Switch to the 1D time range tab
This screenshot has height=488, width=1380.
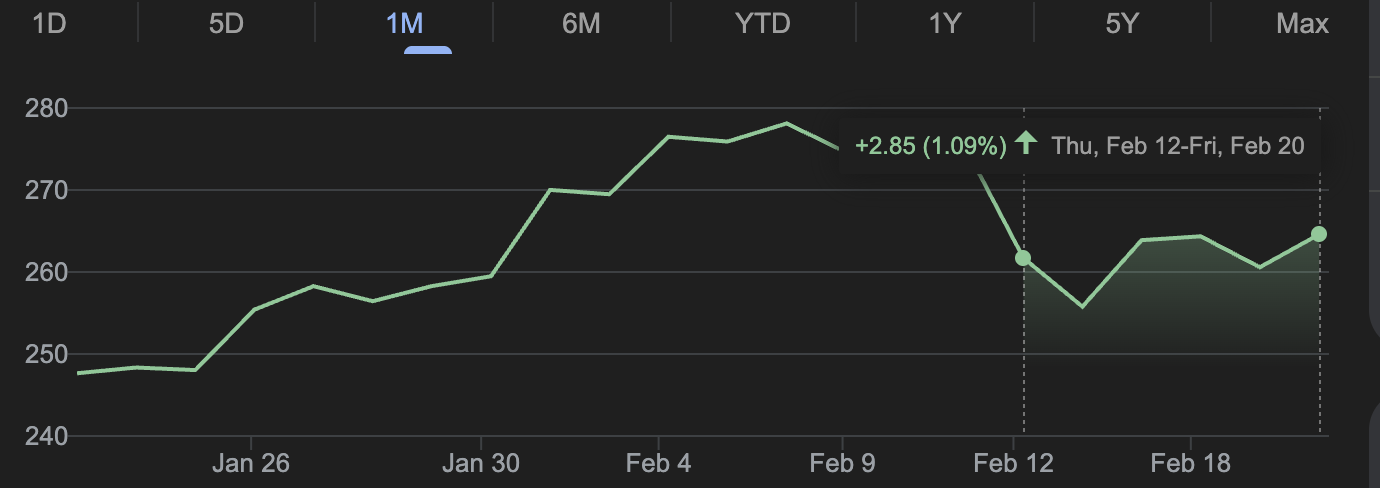(49, 24)
